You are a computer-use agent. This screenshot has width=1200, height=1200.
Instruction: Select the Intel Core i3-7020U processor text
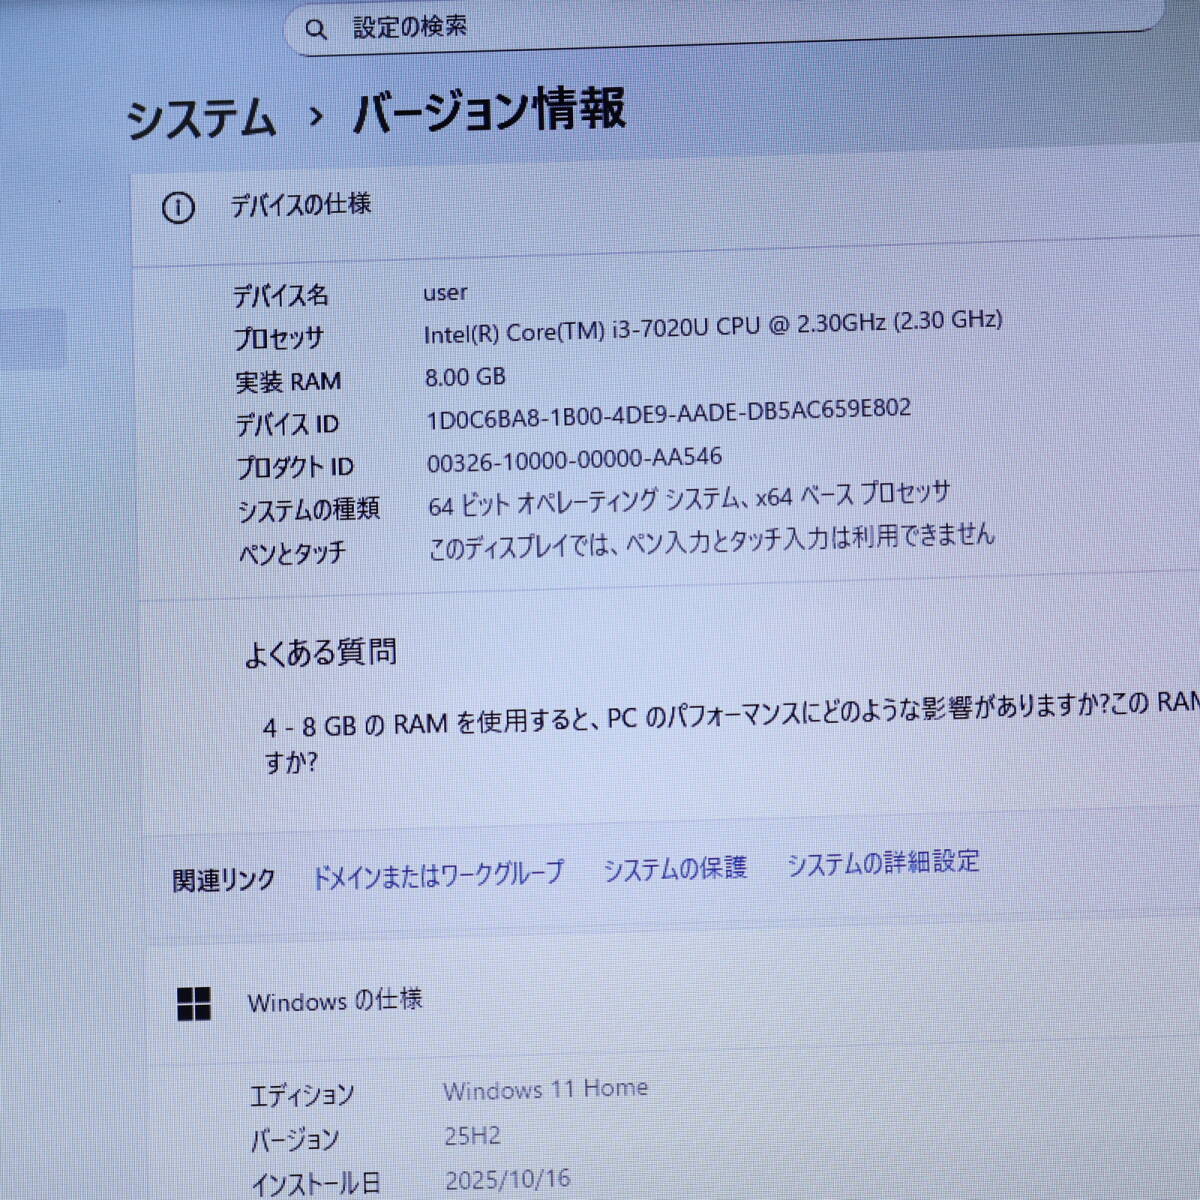(x=713, y=327)
